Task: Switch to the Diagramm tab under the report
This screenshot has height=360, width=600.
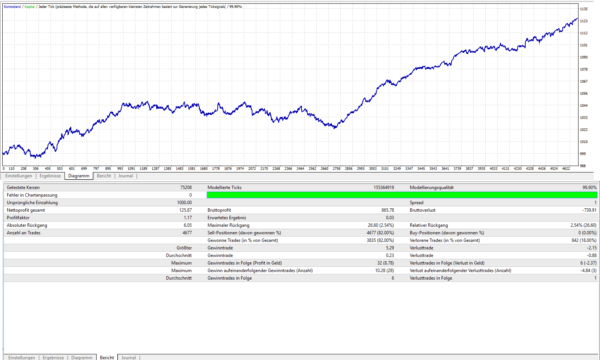Action: click(x=82, y=357)
